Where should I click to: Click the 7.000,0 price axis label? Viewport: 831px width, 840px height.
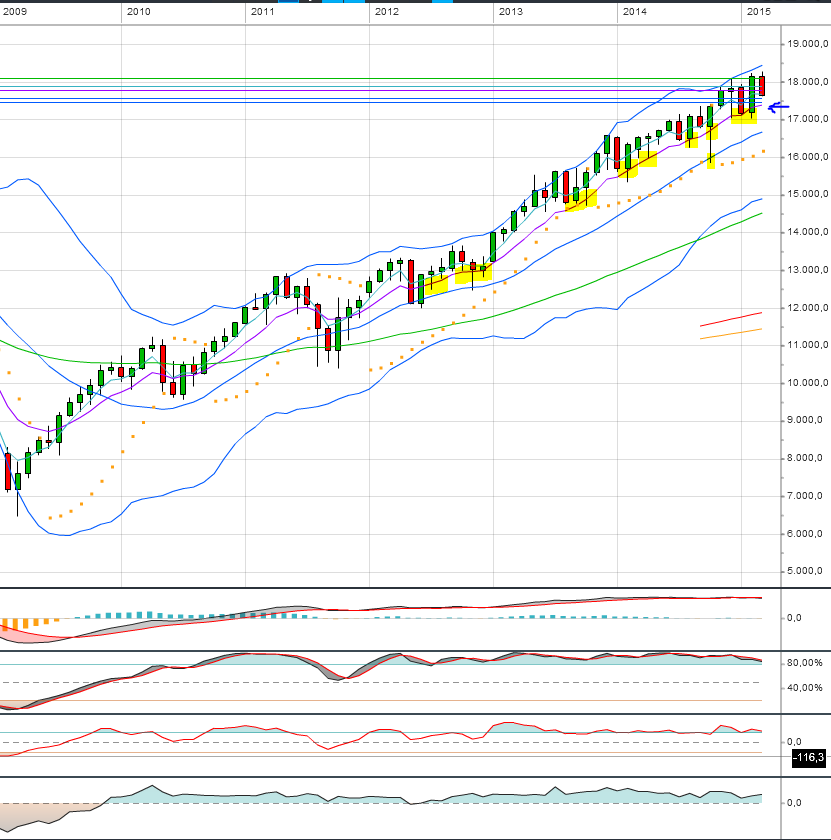[805, 496]
